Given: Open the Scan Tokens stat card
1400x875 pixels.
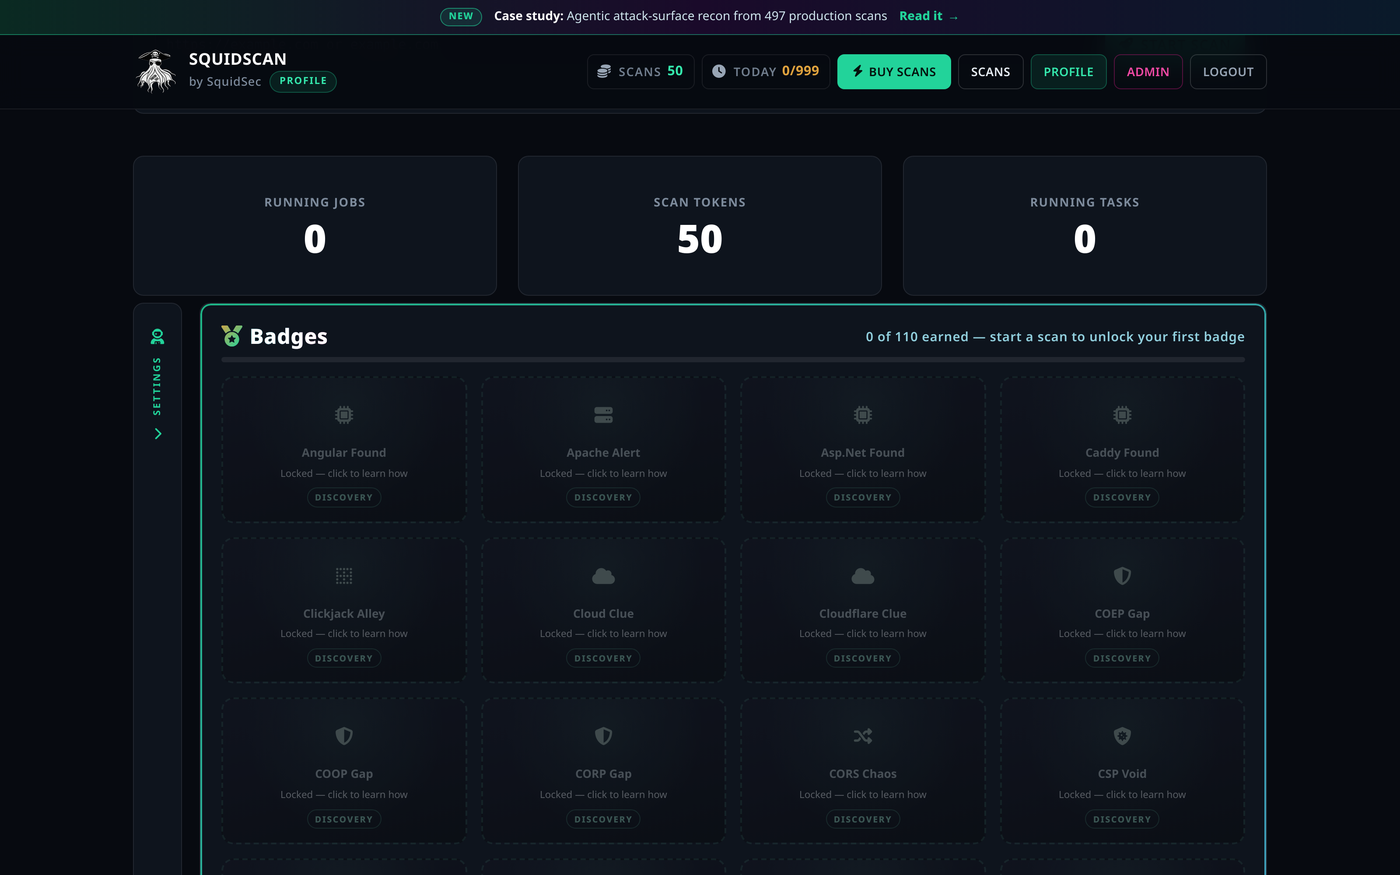Looking at the screenshot, I should (700, 225).
